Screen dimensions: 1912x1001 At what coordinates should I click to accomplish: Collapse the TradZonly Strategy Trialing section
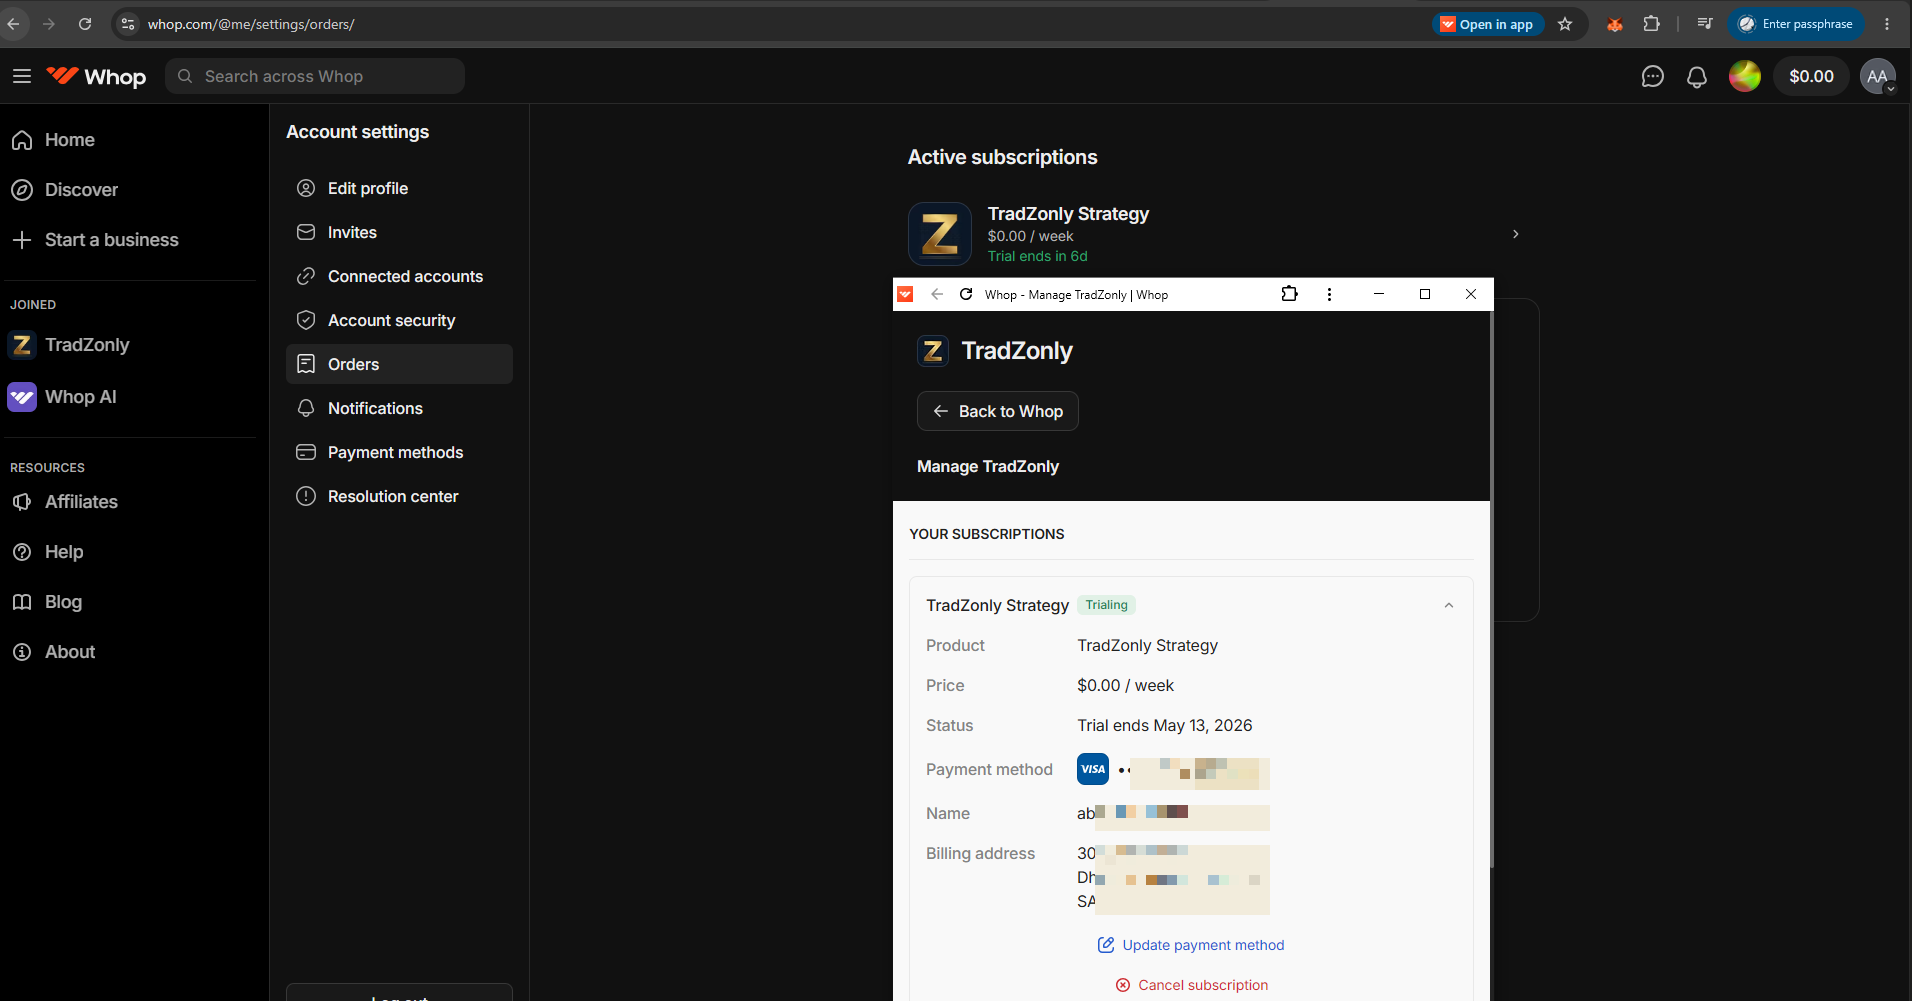pos(1449,605)
